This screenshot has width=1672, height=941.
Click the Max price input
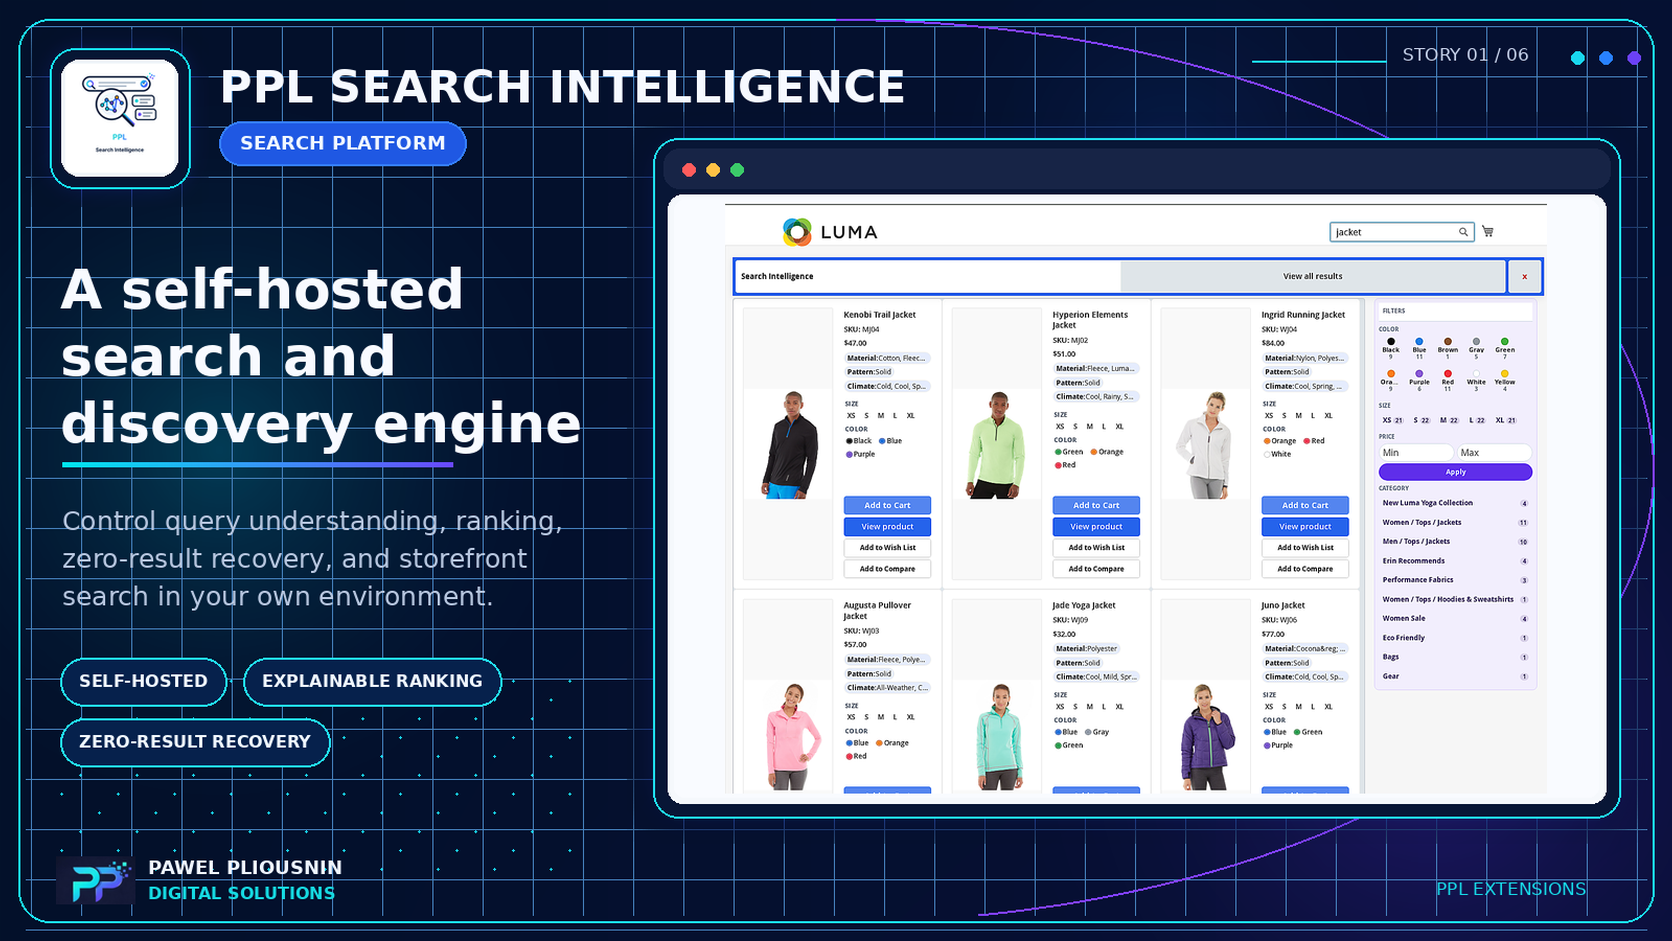[1494, 453]
